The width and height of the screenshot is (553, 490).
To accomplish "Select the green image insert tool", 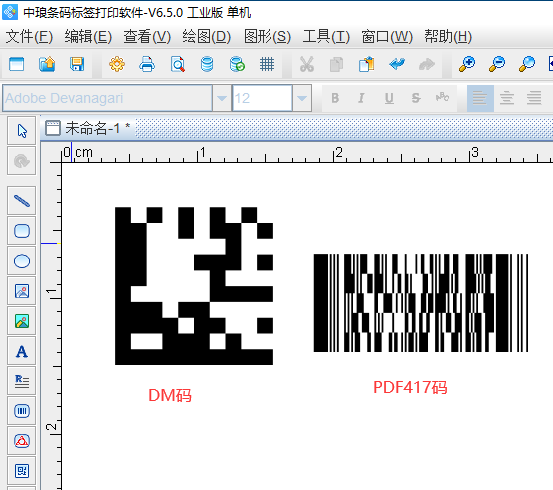I will [22, 321].
